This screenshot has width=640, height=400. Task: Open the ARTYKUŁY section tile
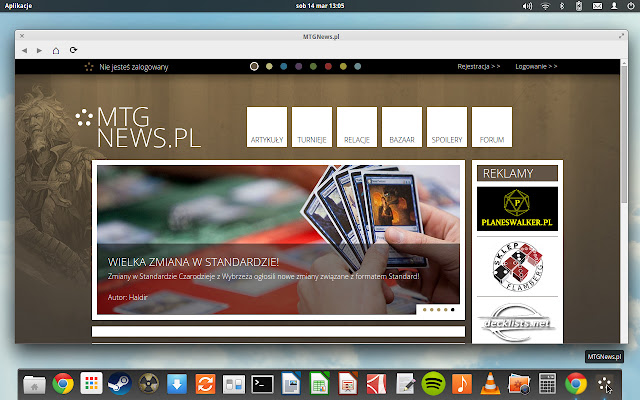coord(267,127)
